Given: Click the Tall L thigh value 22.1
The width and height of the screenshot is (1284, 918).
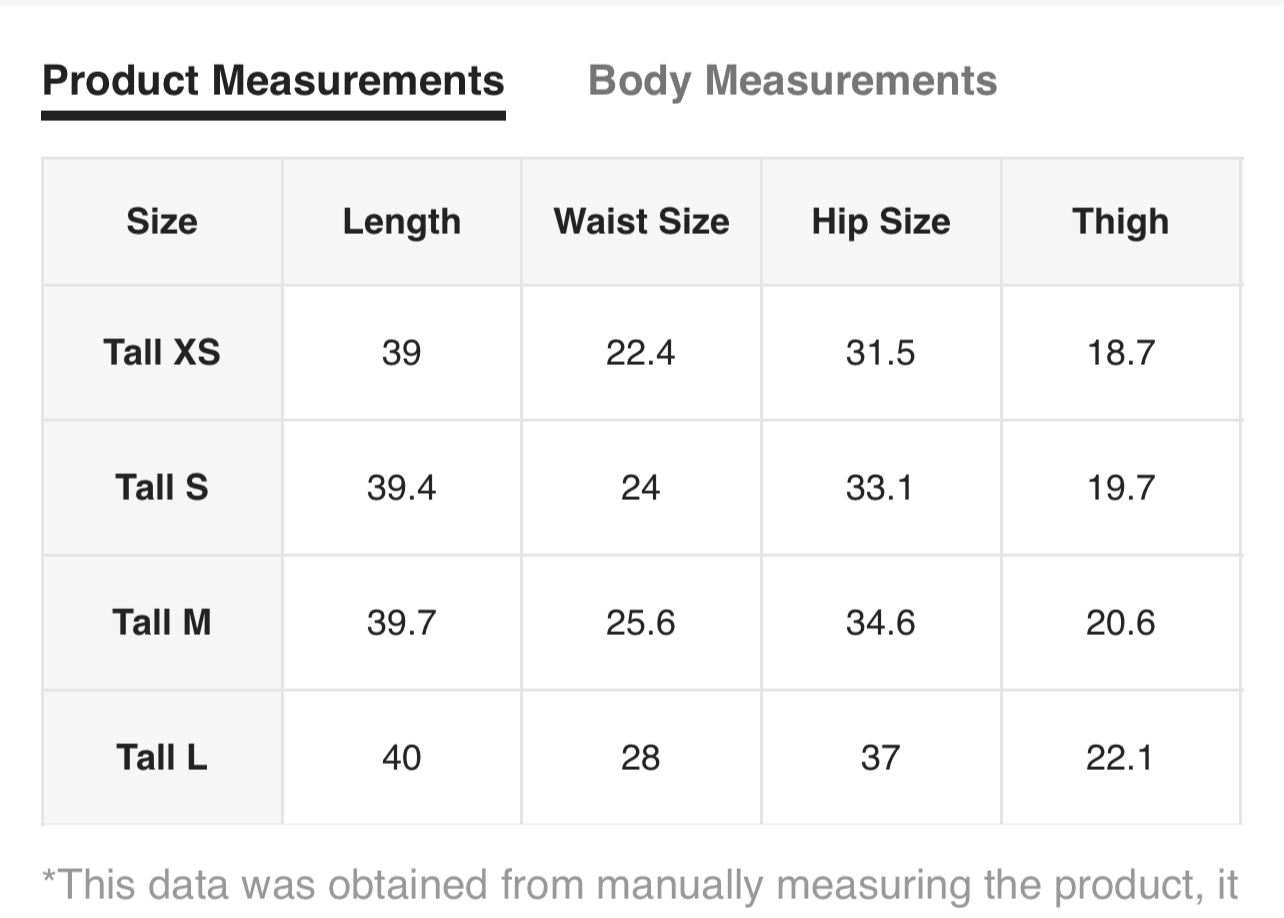Looking at the screenshot, I should 1120,757.
